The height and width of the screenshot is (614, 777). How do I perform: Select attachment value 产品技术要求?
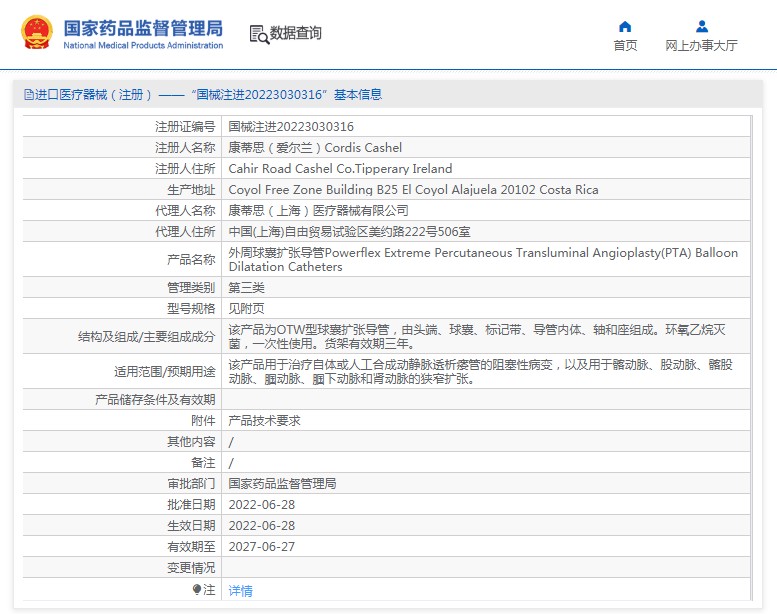click(x=265, y=421)
